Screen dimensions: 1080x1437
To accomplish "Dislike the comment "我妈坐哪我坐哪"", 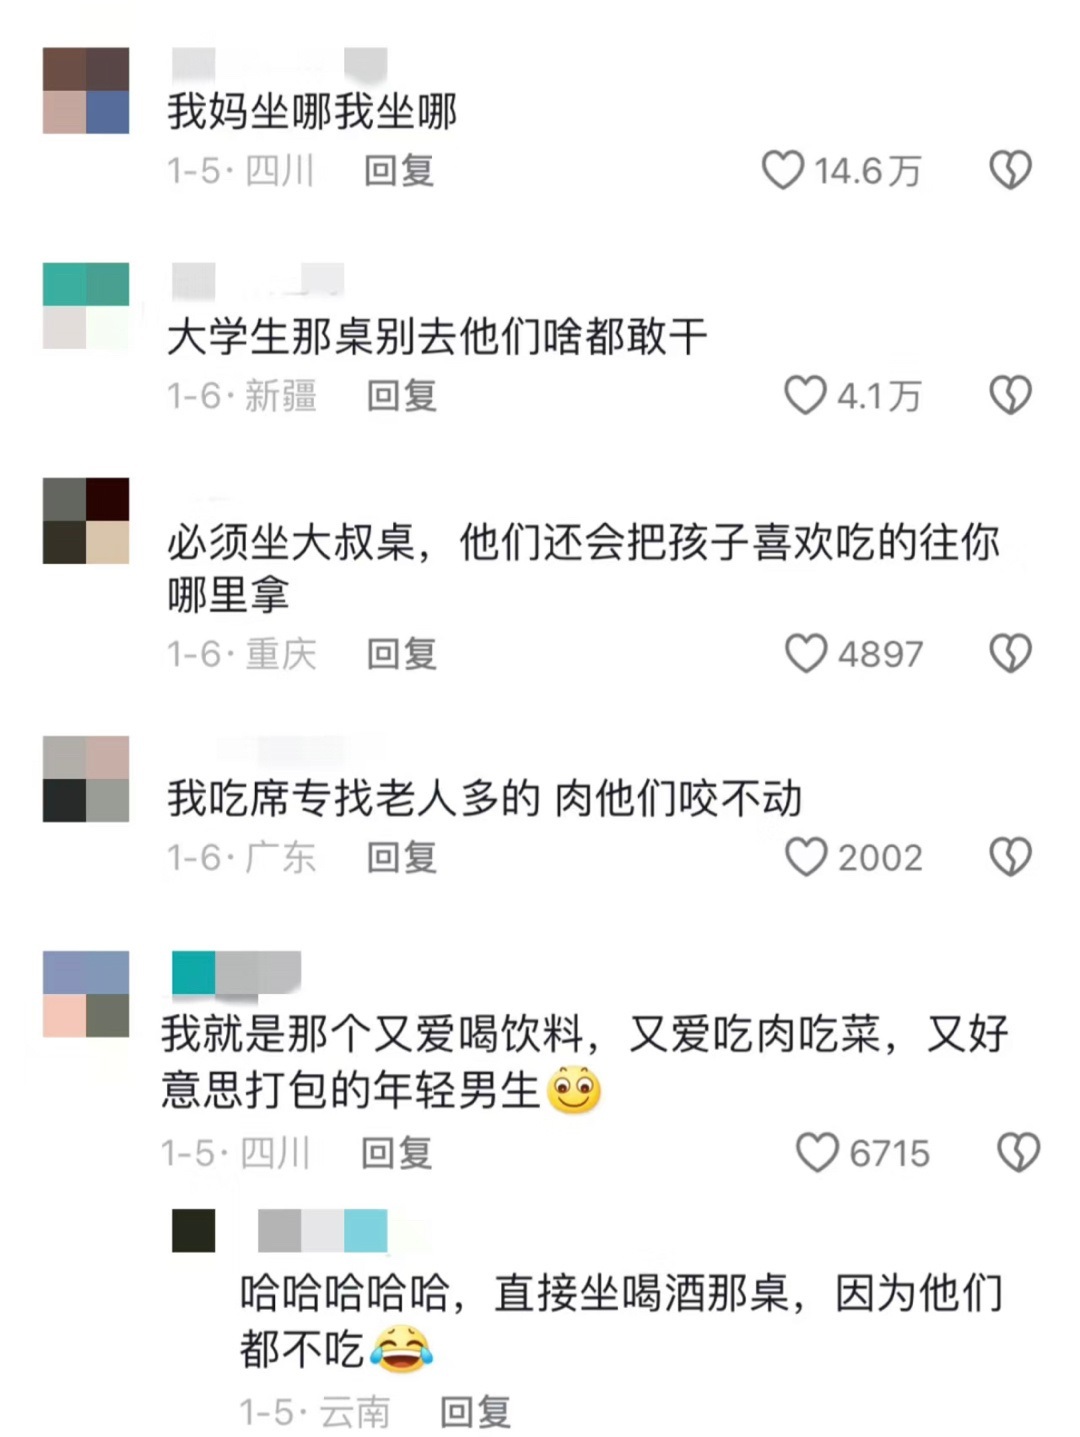I will pyautogui.click(x=1010, y=170).
